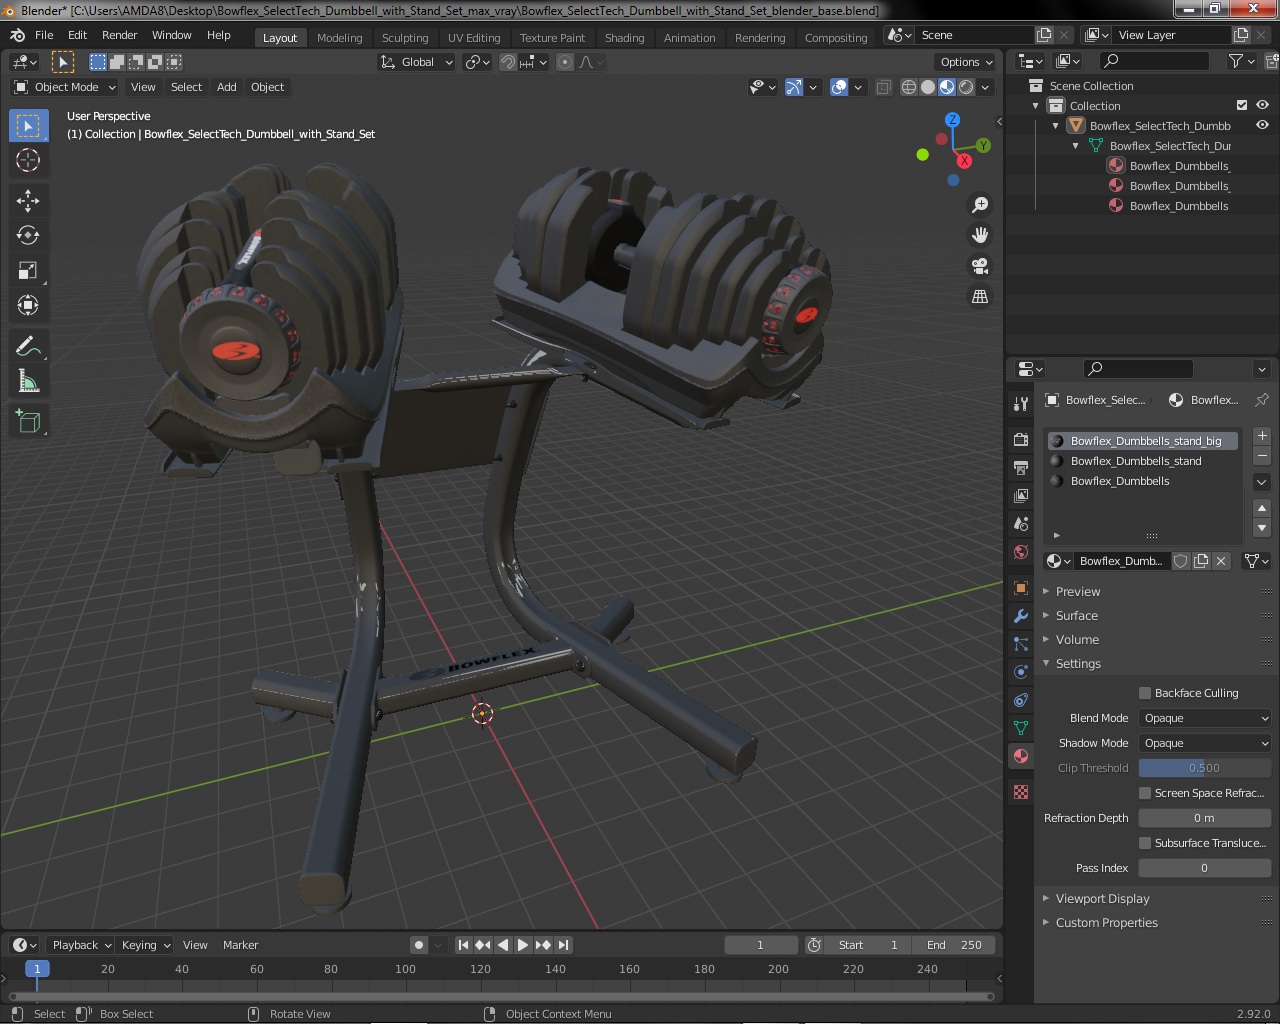The image size is (1280, 1024).
Task: Expand the Preview panel
Action: pos(1078,592)
